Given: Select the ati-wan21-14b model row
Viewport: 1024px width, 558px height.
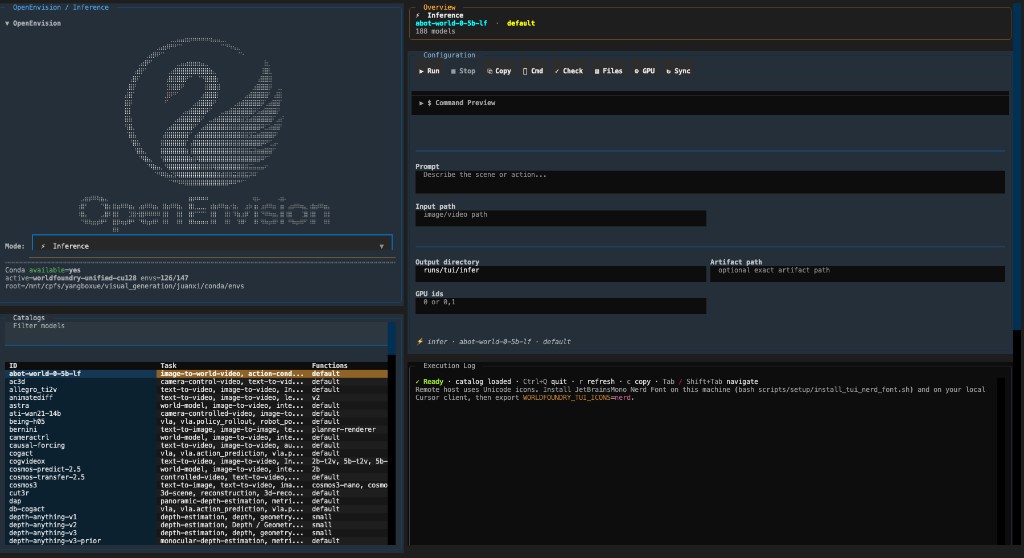Looking at the screenshot, I should pyautogui.click(x=196, y=414).
